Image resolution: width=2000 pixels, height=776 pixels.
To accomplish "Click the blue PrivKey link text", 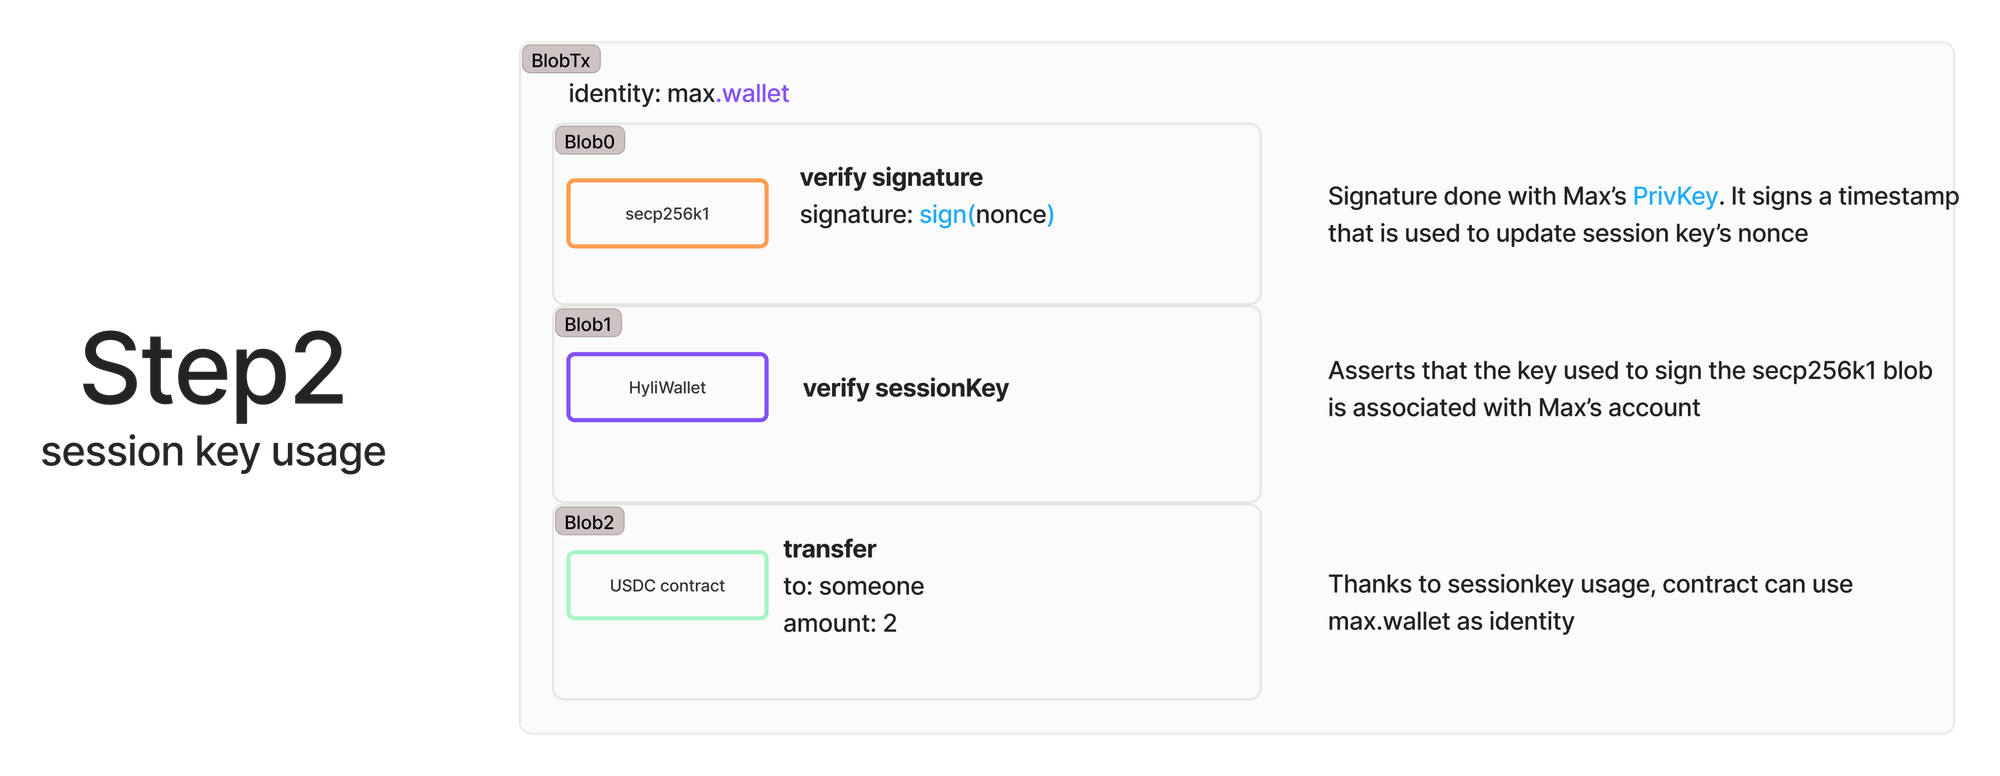I will 1675,196.
